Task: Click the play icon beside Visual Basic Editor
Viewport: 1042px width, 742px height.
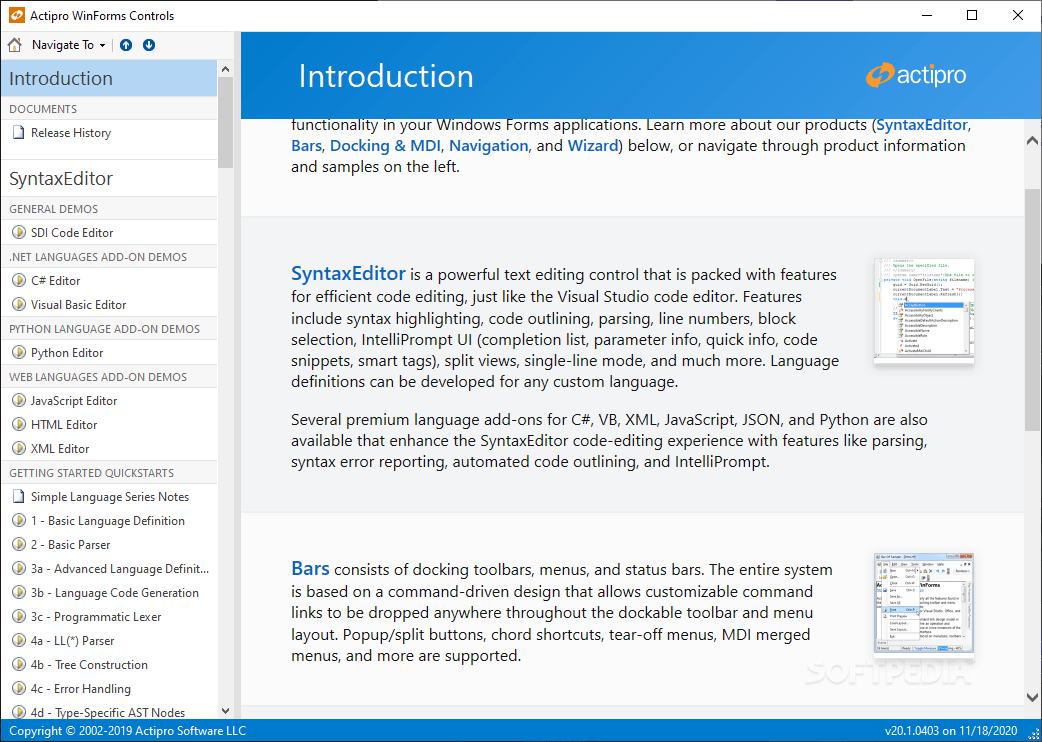Action: coord(19,304)
